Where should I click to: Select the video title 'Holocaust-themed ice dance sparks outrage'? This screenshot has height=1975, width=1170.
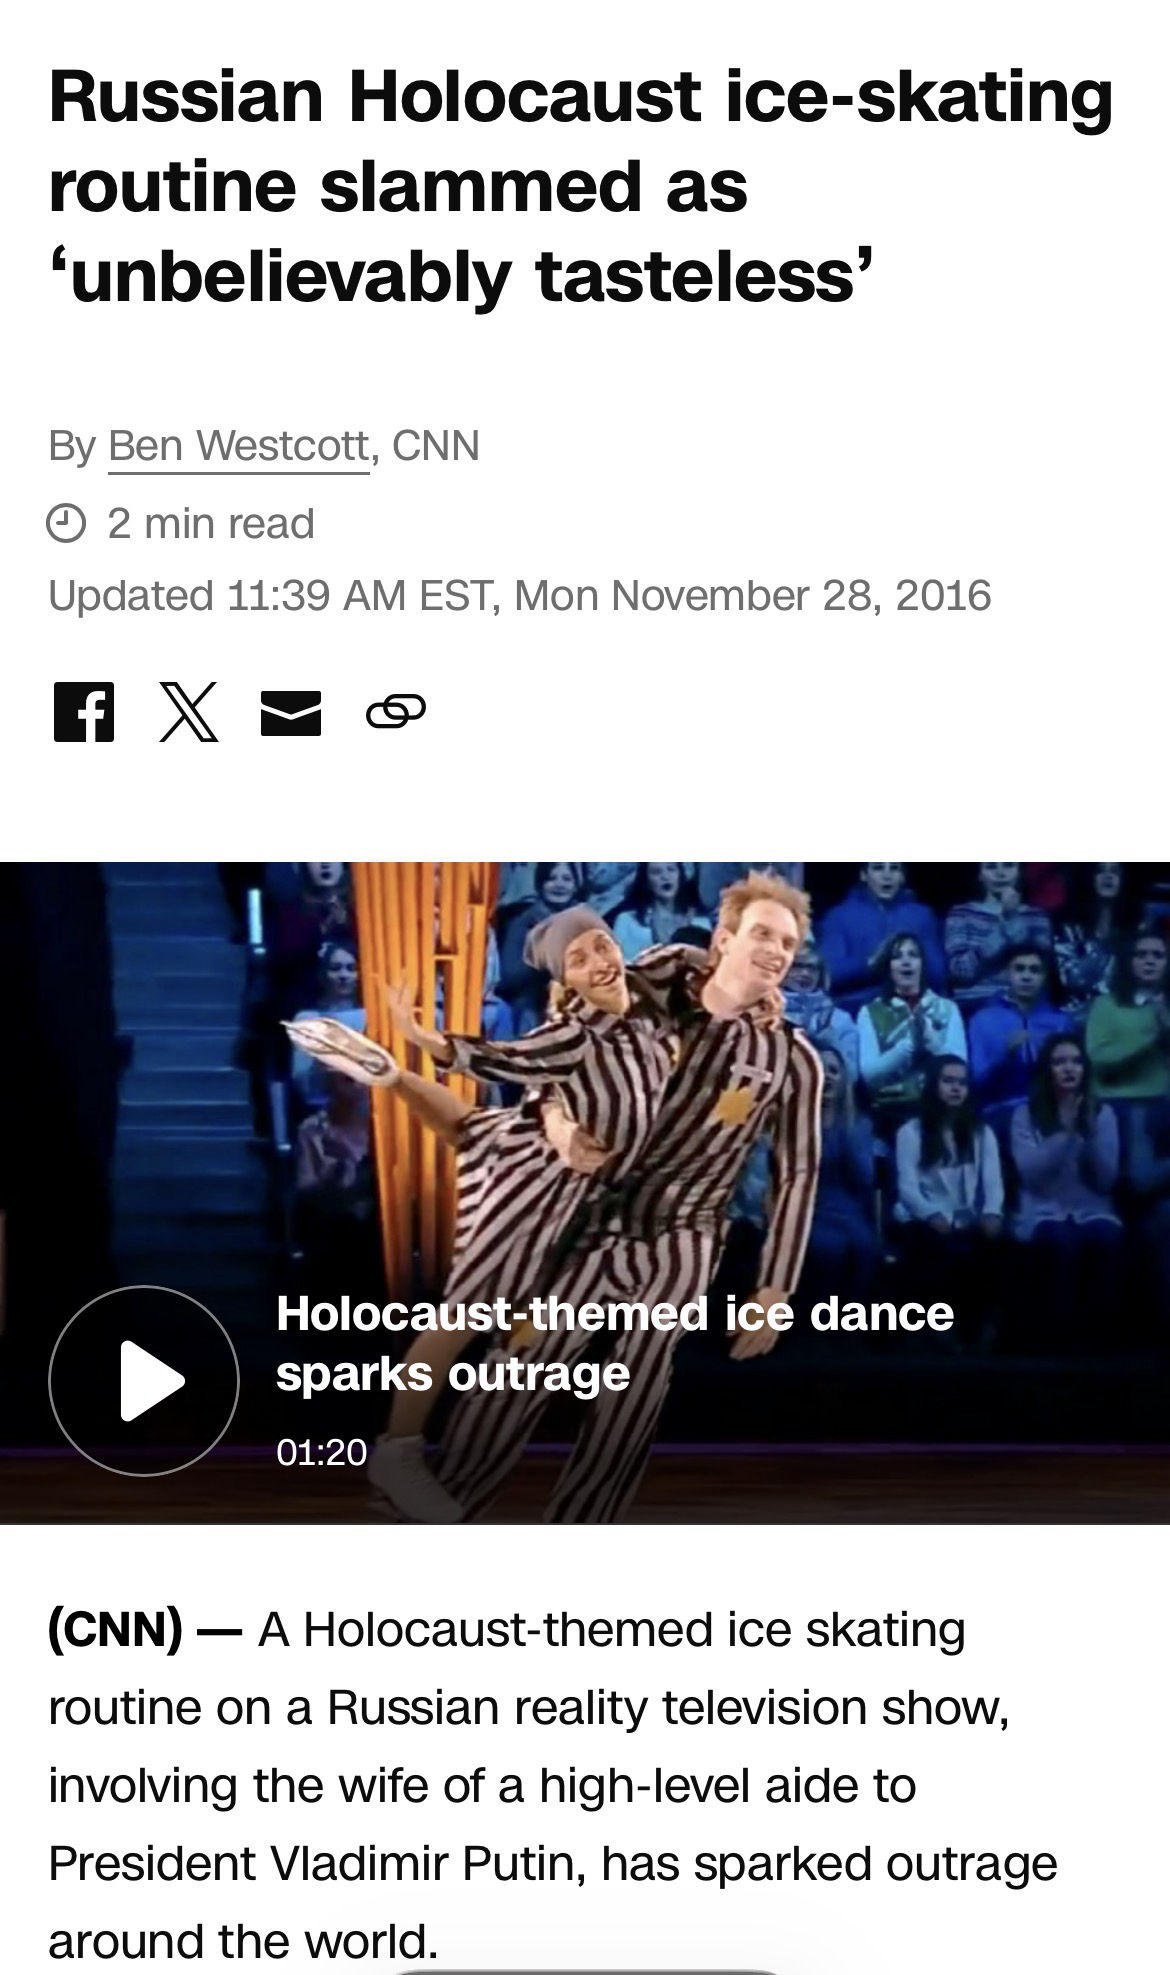coord(614,1343)
